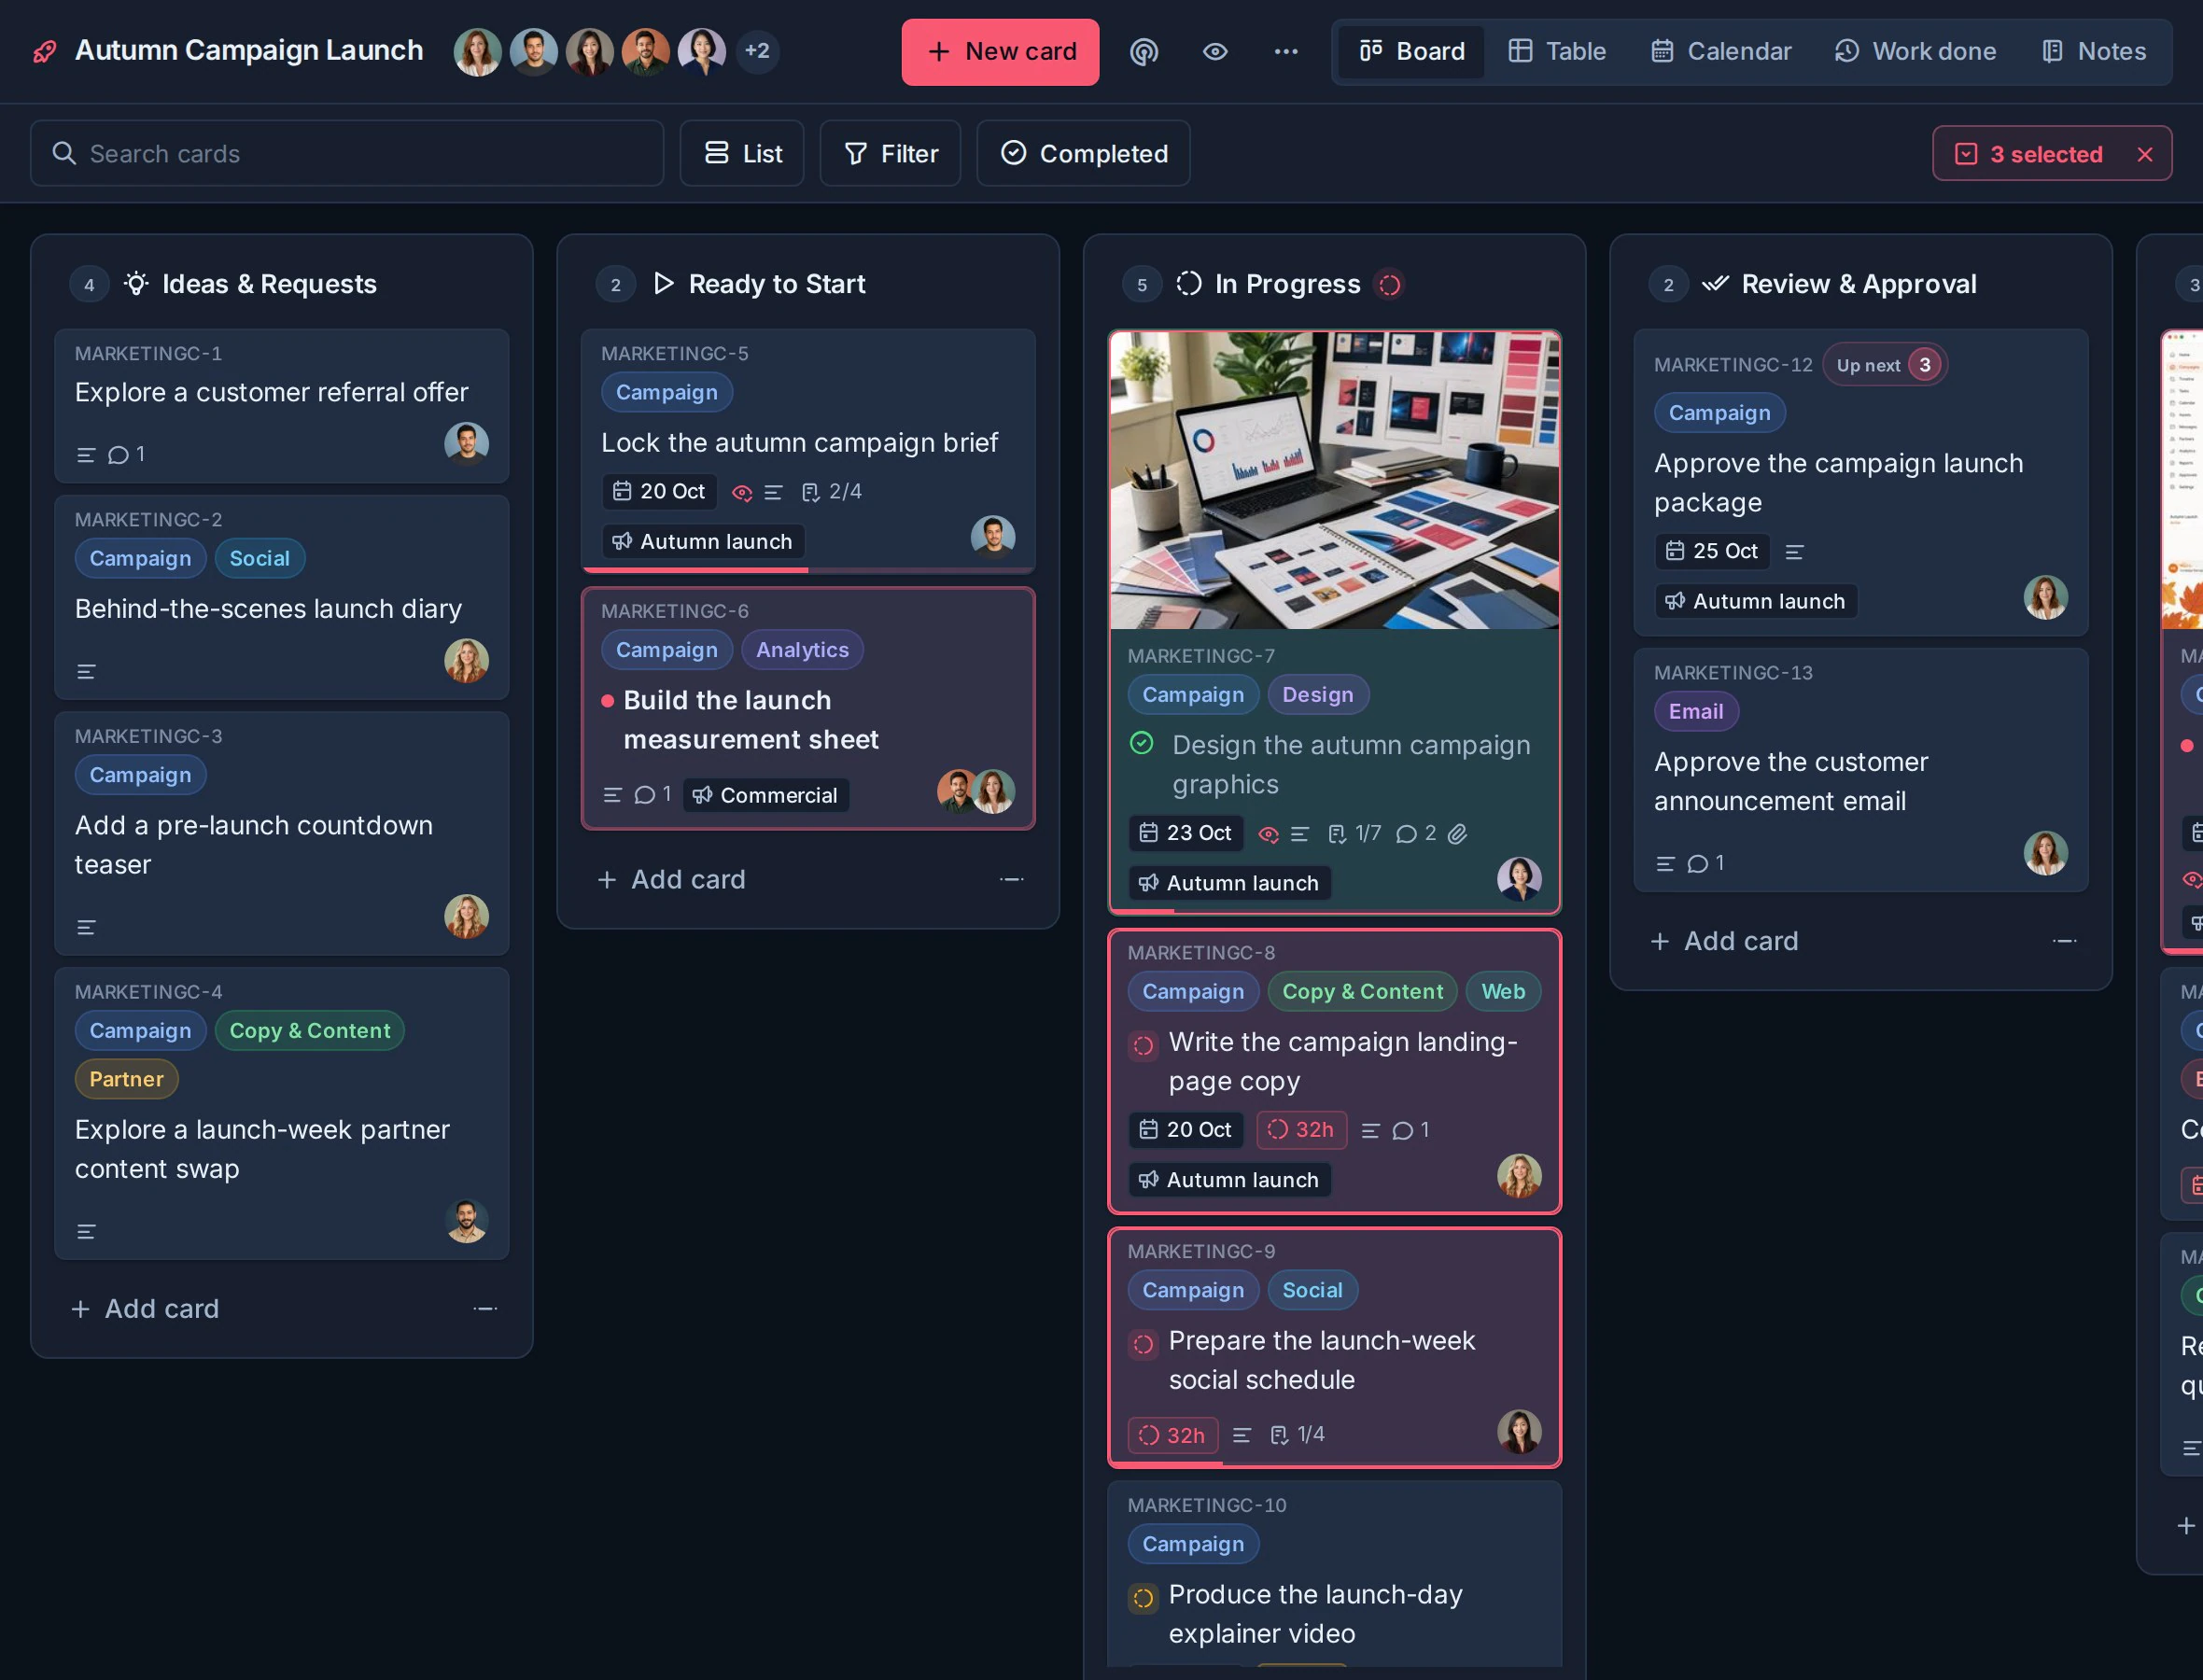Click the red status circle next to In Progress
Viewport: 2203px width, 1680px height.
click(x=1390, y=285)
